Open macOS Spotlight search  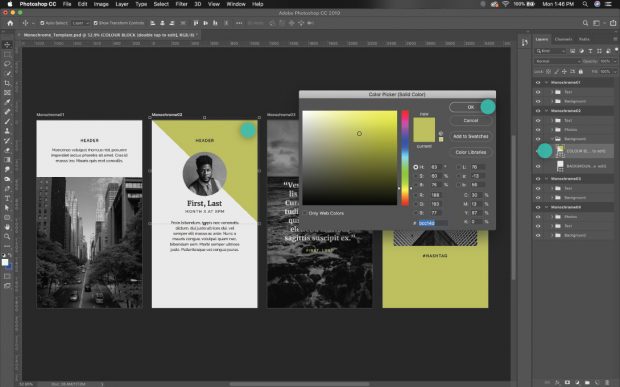tap(585, 4)
